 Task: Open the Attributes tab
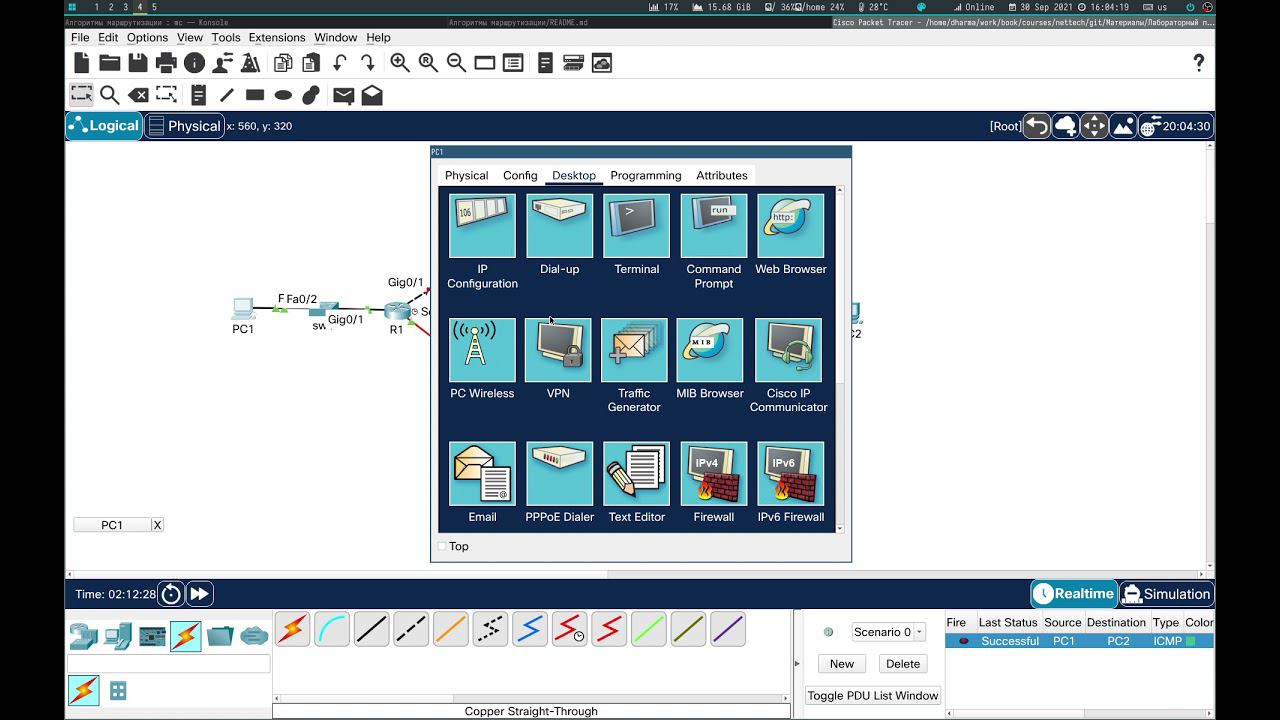pos(722,175)
